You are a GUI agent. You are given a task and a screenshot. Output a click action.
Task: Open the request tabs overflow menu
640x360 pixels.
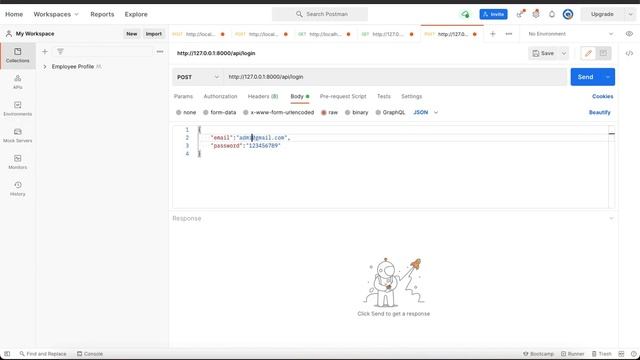[509, 34]
